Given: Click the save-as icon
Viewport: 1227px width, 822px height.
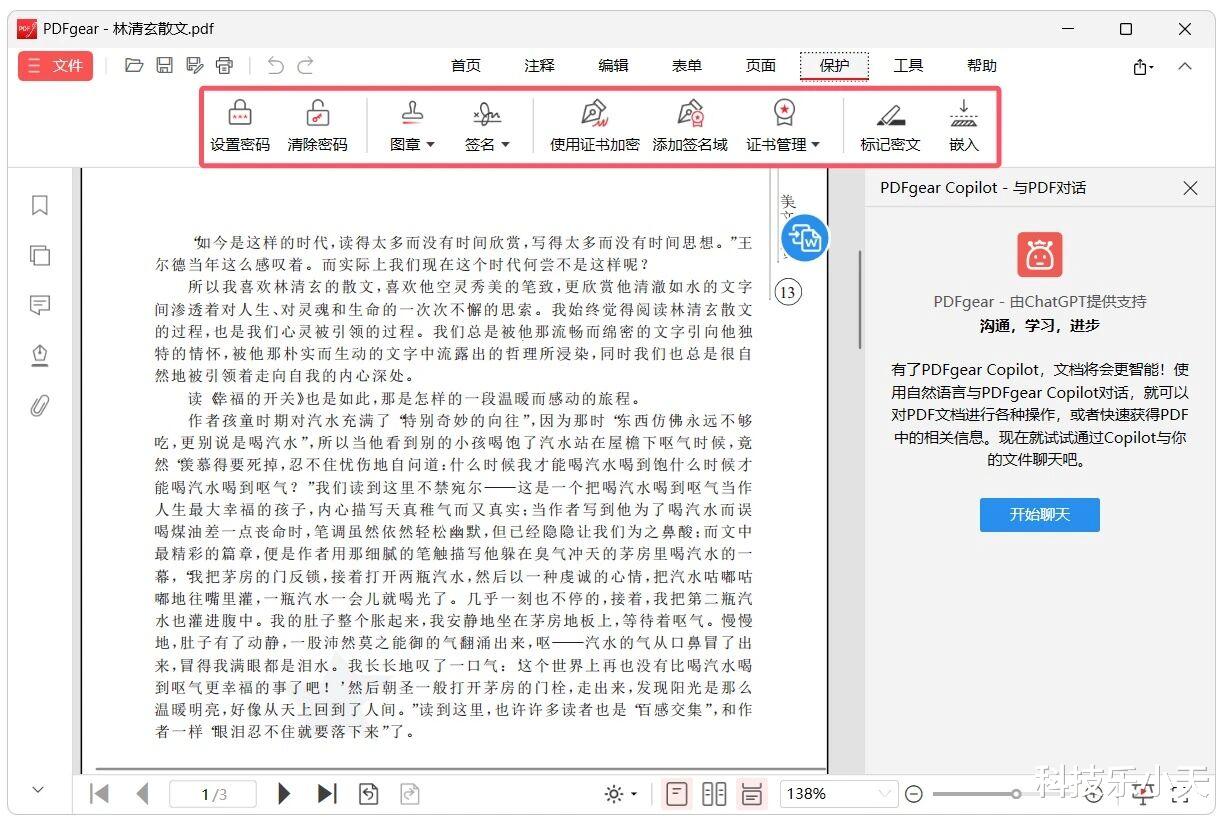Looking at the screenshot, I should [x=194, y=66].
